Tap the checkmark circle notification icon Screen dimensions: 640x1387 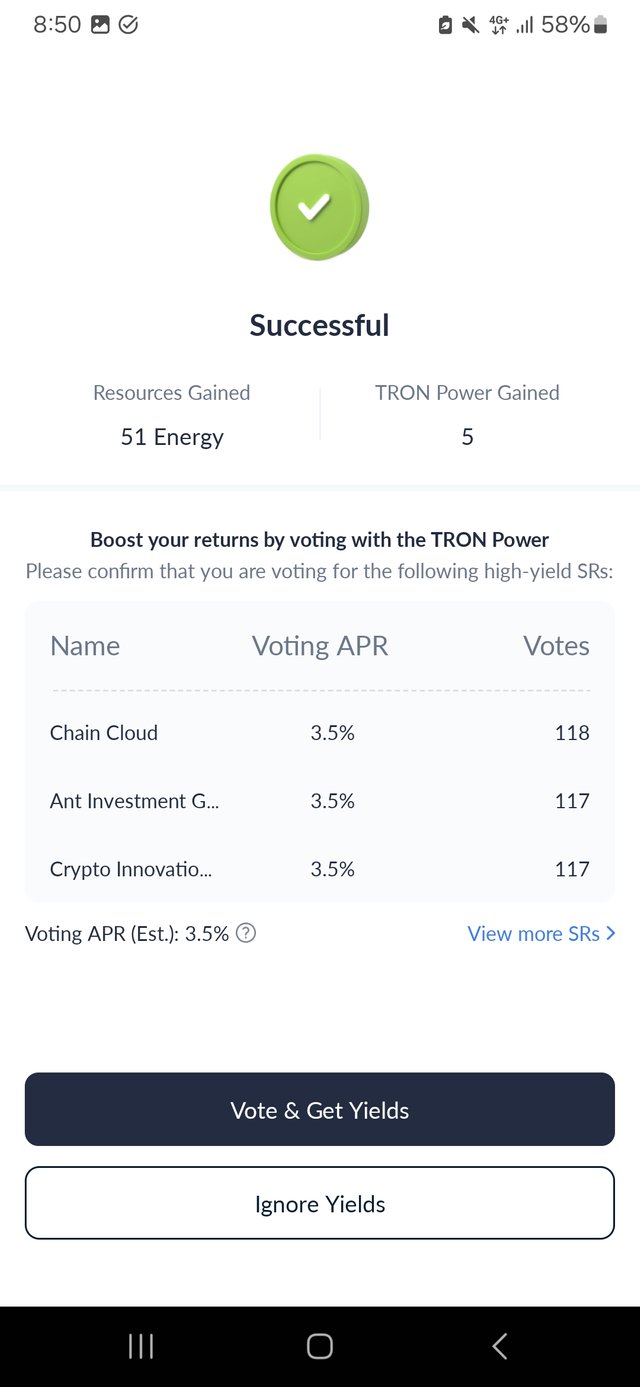(x=128, y=25)
